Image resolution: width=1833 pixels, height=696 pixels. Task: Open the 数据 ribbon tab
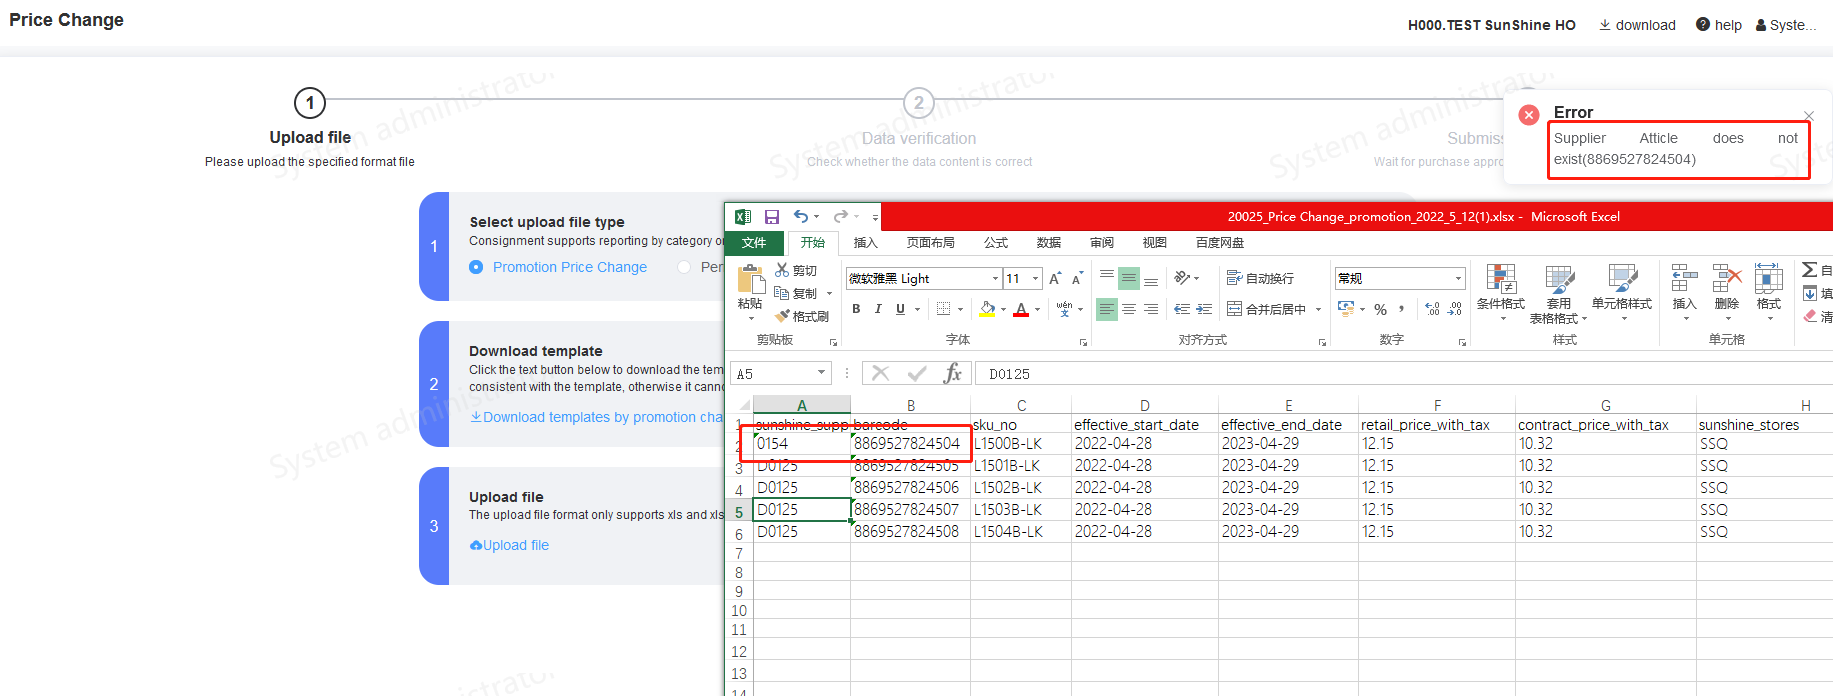(x=1048, y=243)
